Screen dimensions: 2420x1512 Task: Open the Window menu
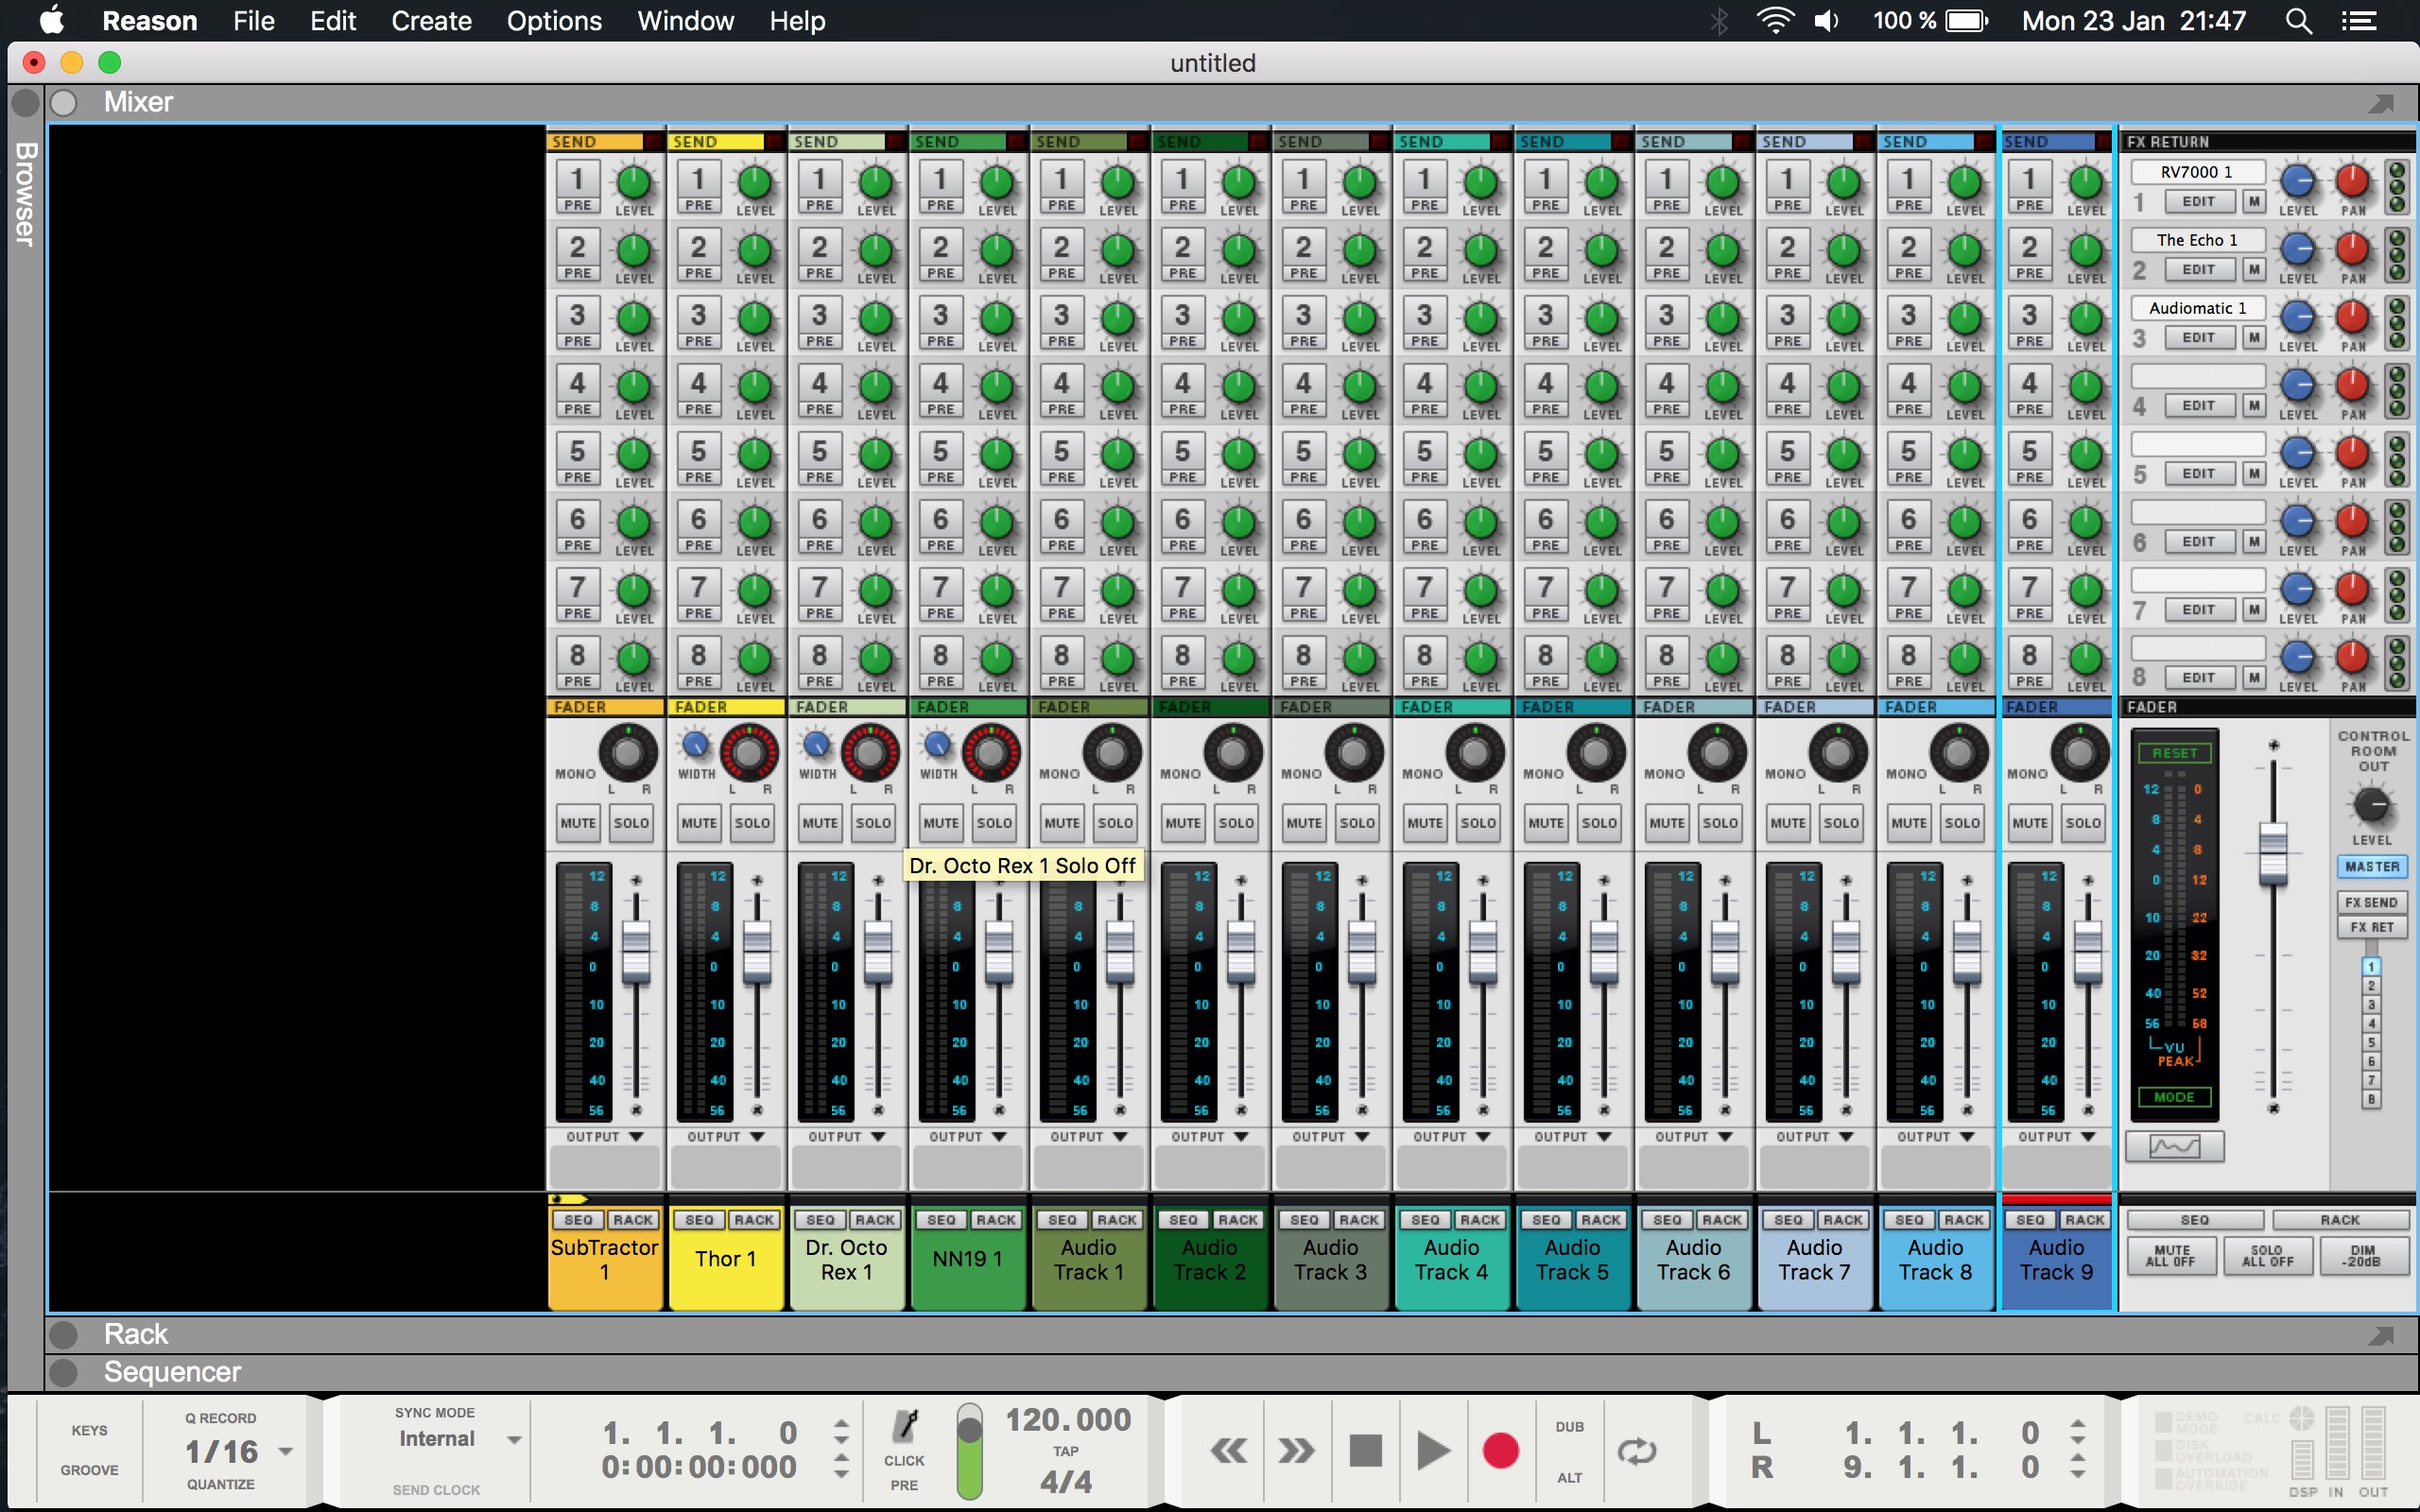[686, 21]
